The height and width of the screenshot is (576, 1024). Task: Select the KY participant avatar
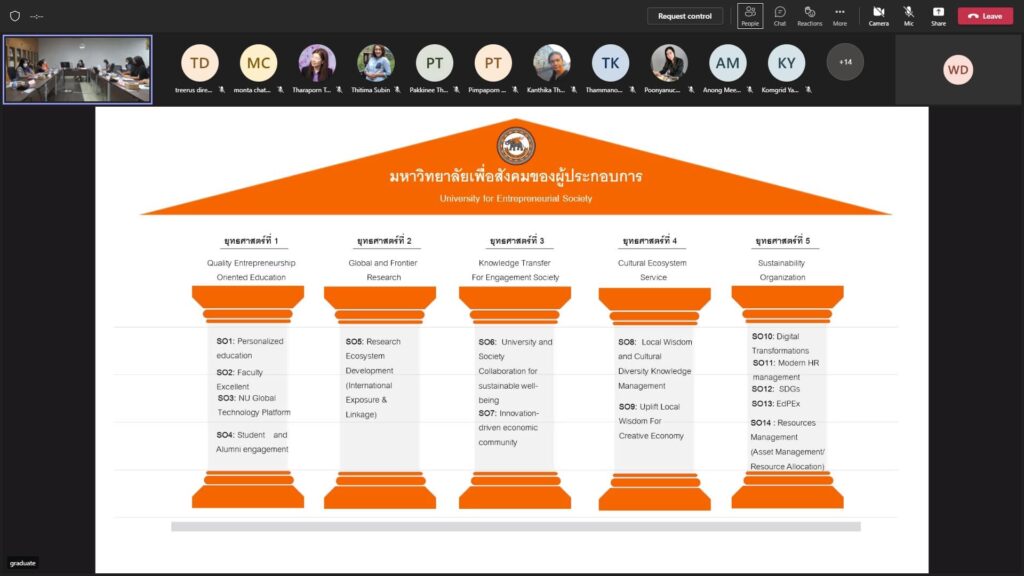(x=786, y=63)
